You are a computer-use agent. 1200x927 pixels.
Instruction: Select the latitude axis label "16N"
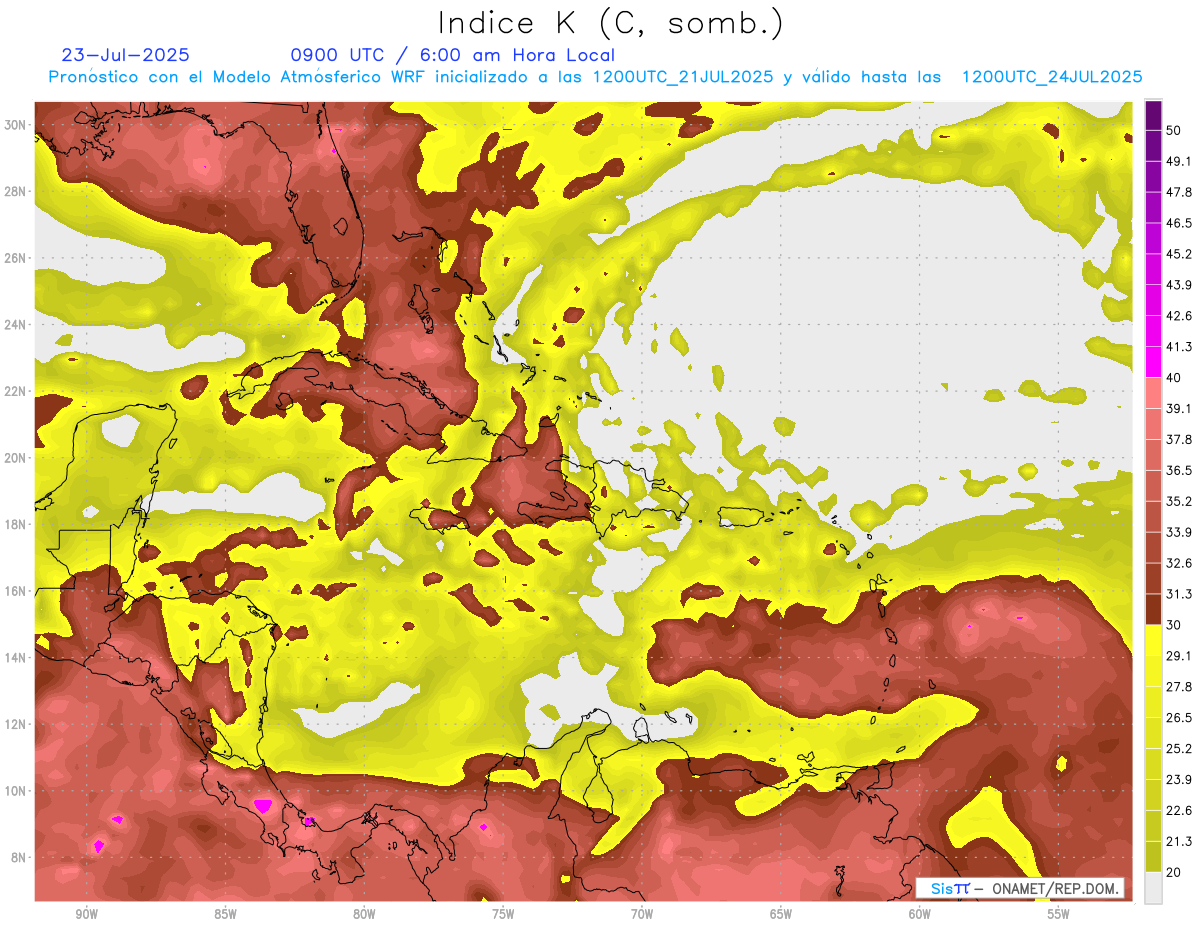pos(15,591)
